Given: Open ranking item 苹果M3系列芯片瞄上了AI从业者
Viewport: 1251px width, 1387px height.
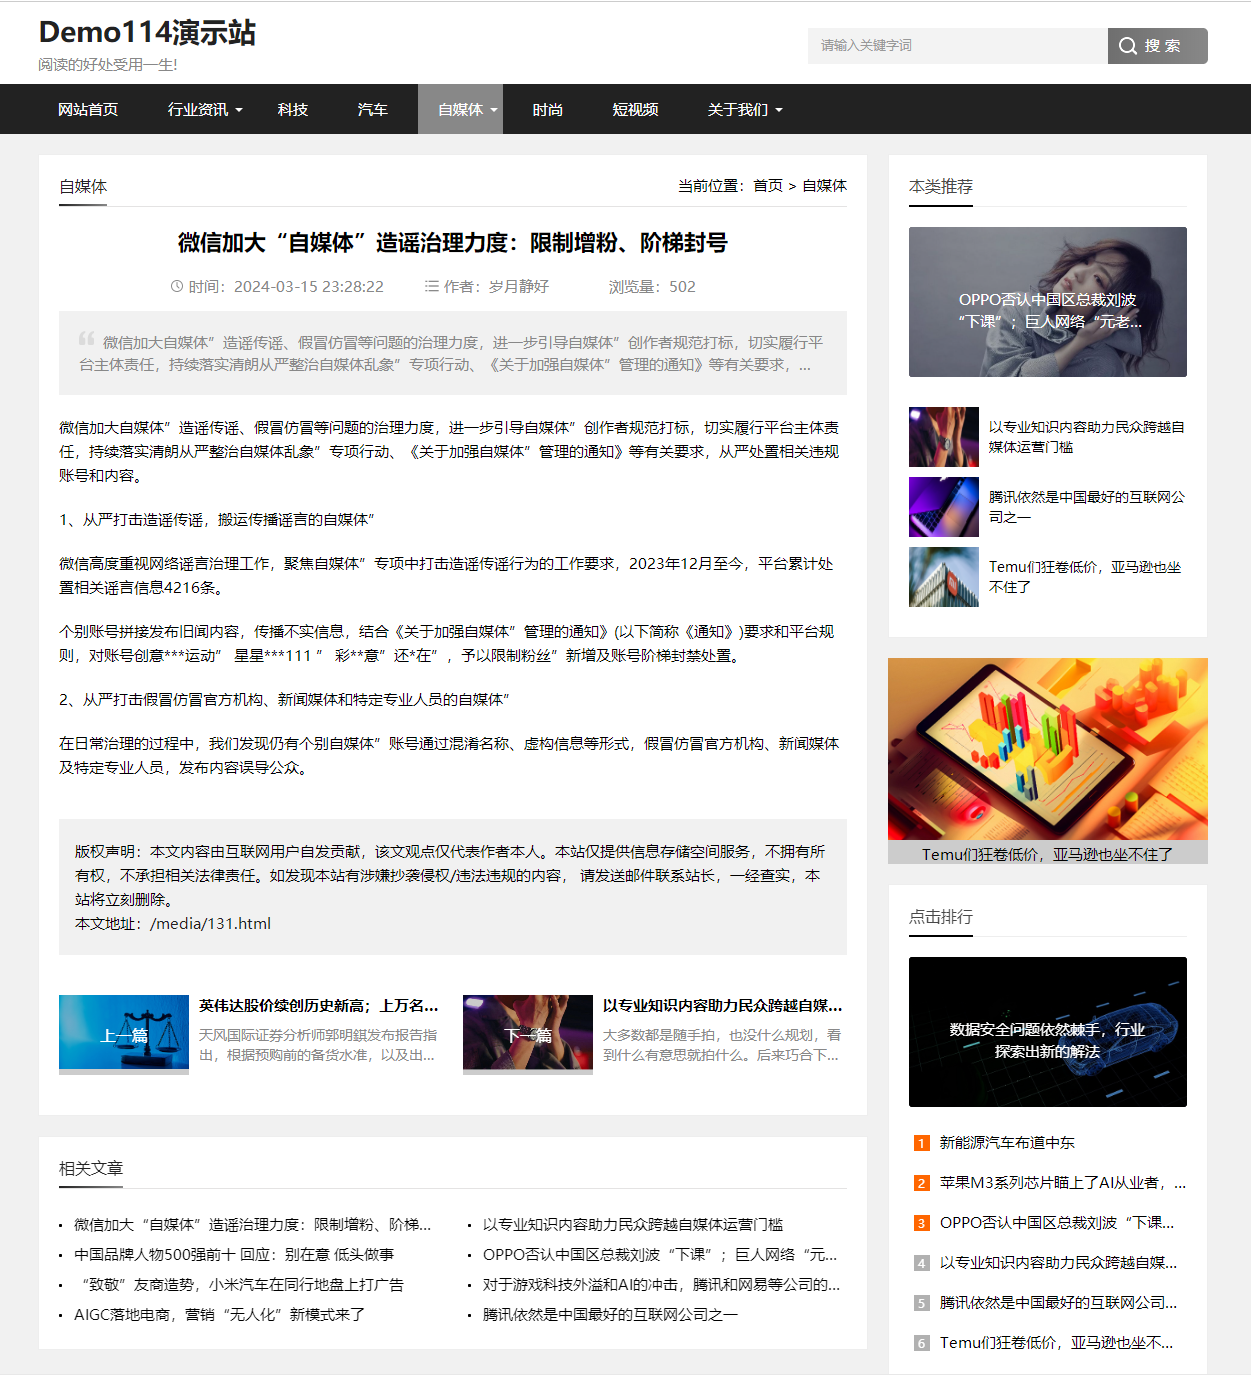Looking at the screenshot, I should pyautogui.click(x=1063, y=1183).
